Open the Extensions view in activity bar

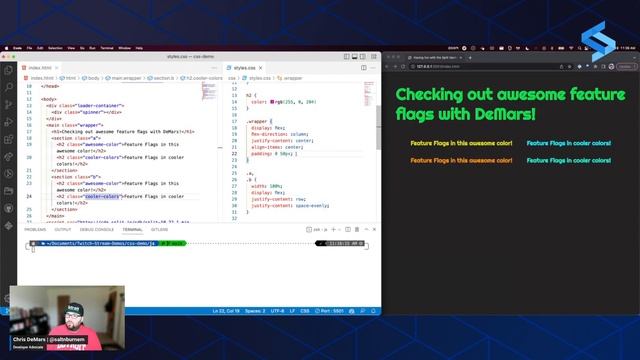coord(9,139)
